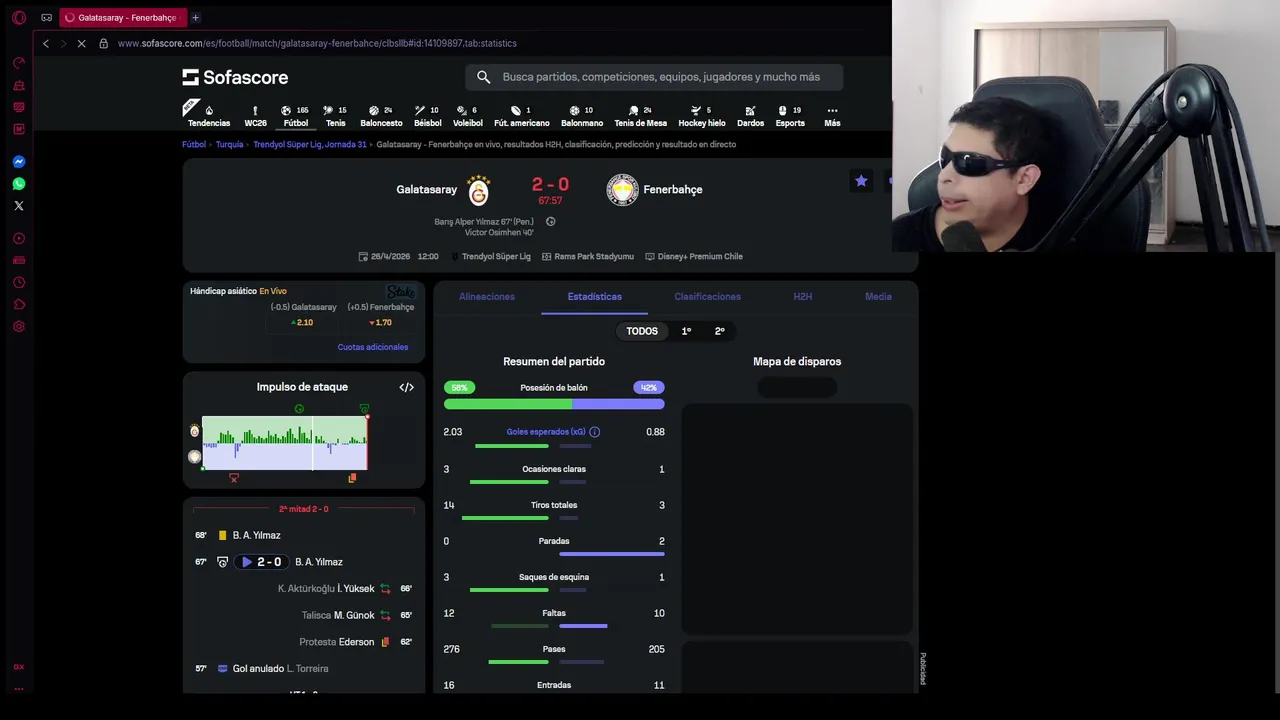Click the browser Back arrow
The height and width of the screenshot is (720, 1280).
[x=45, y=44]
